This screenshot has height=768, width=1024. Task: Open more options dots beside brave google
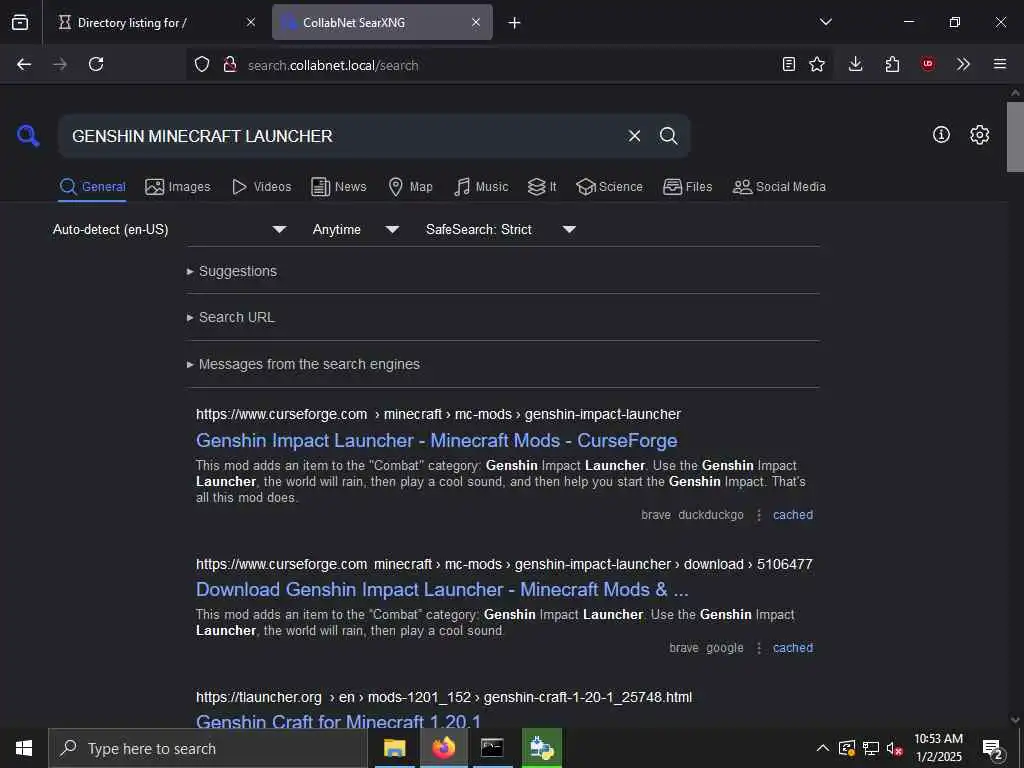click(x=758, y=648)
